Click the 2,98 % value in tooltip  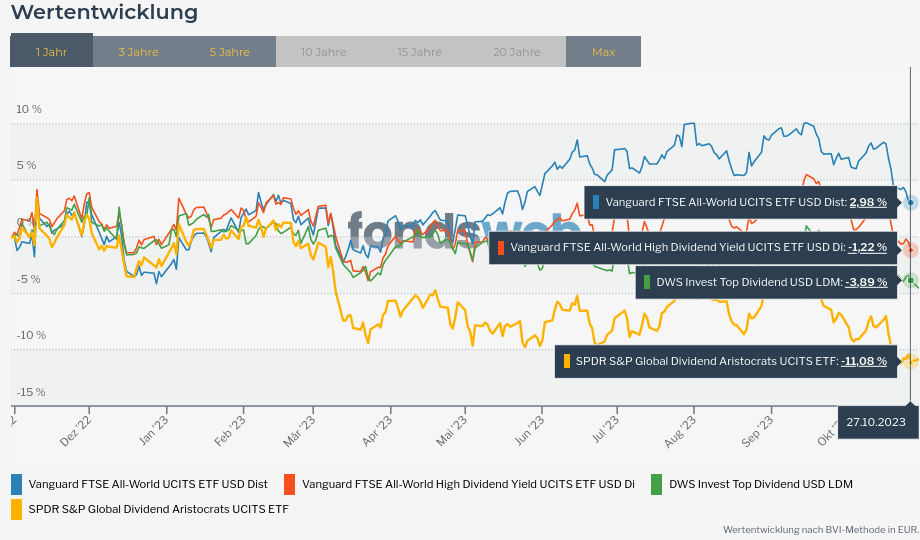(x=868, y=202)
